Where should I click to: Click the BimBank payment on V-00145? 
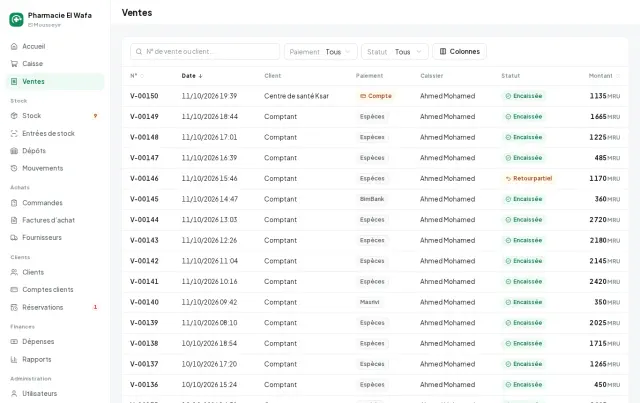372,199
